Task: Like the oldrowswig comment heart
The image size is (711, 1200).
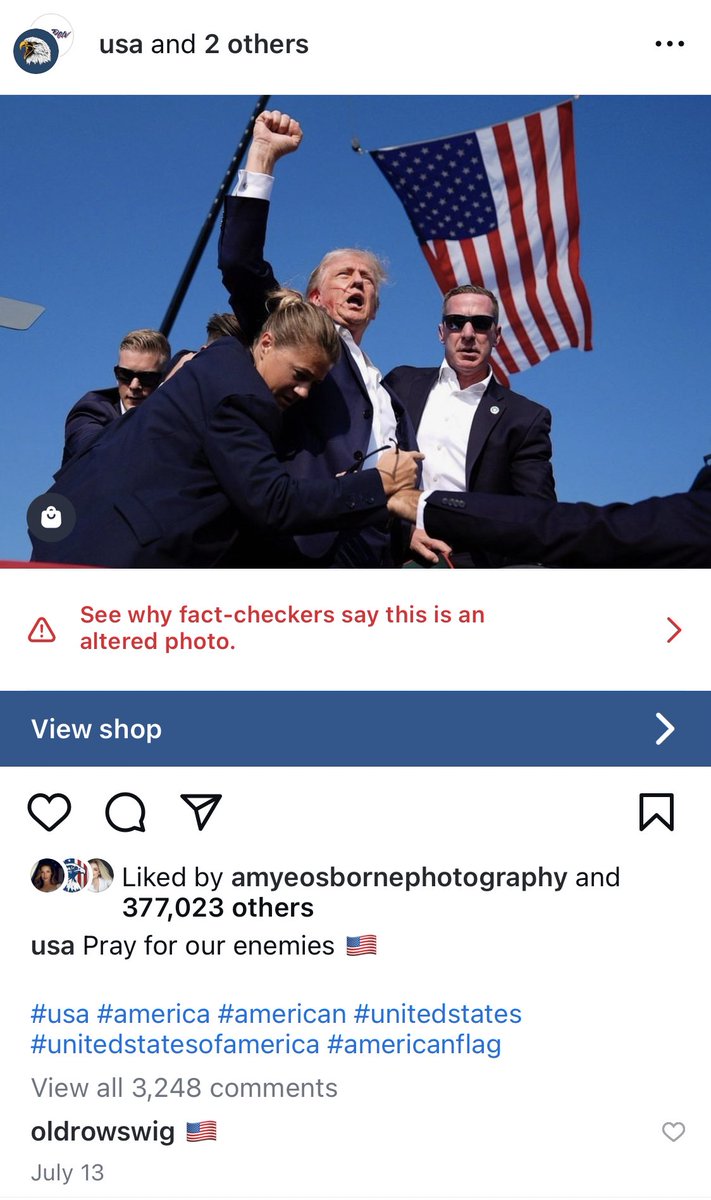Action: (x=674, y=1131)
